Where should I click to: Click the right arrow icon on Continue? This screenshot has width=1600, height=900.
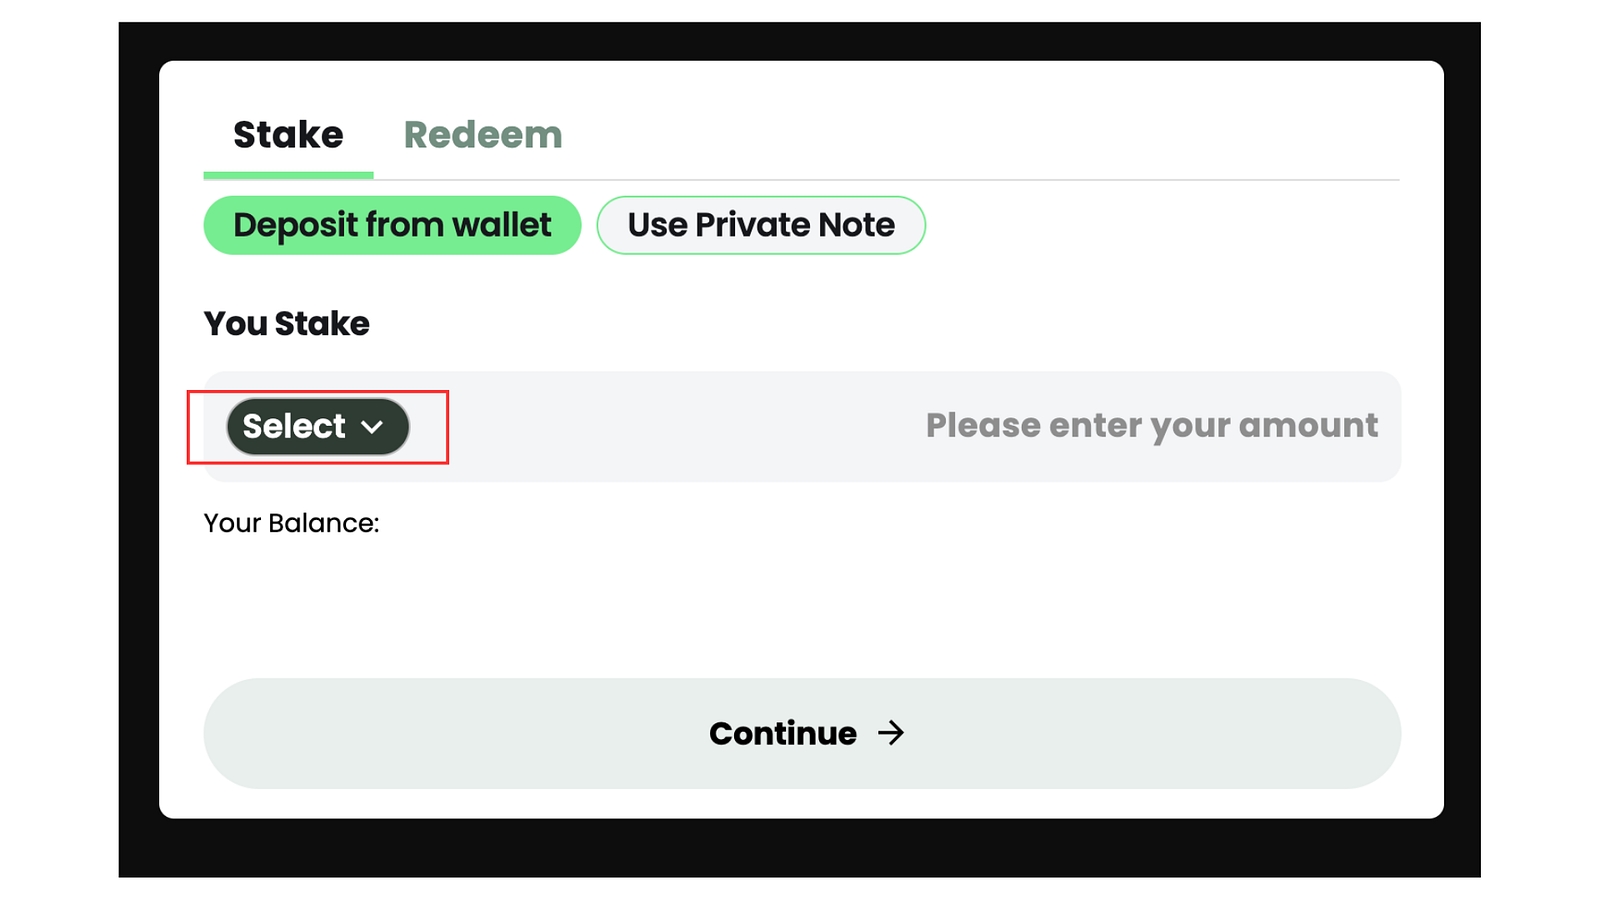tap(891, 733)
